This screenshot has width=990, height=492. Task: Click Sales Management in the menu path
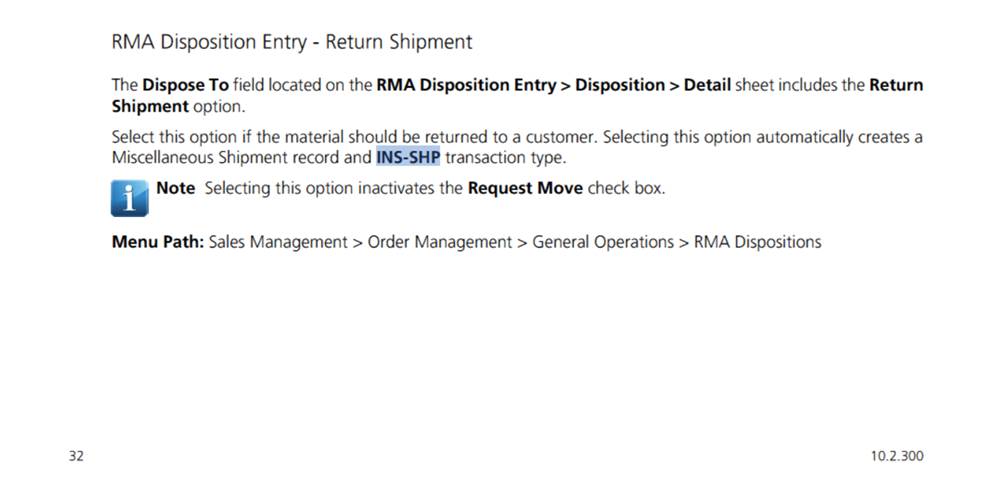[278, 242]
